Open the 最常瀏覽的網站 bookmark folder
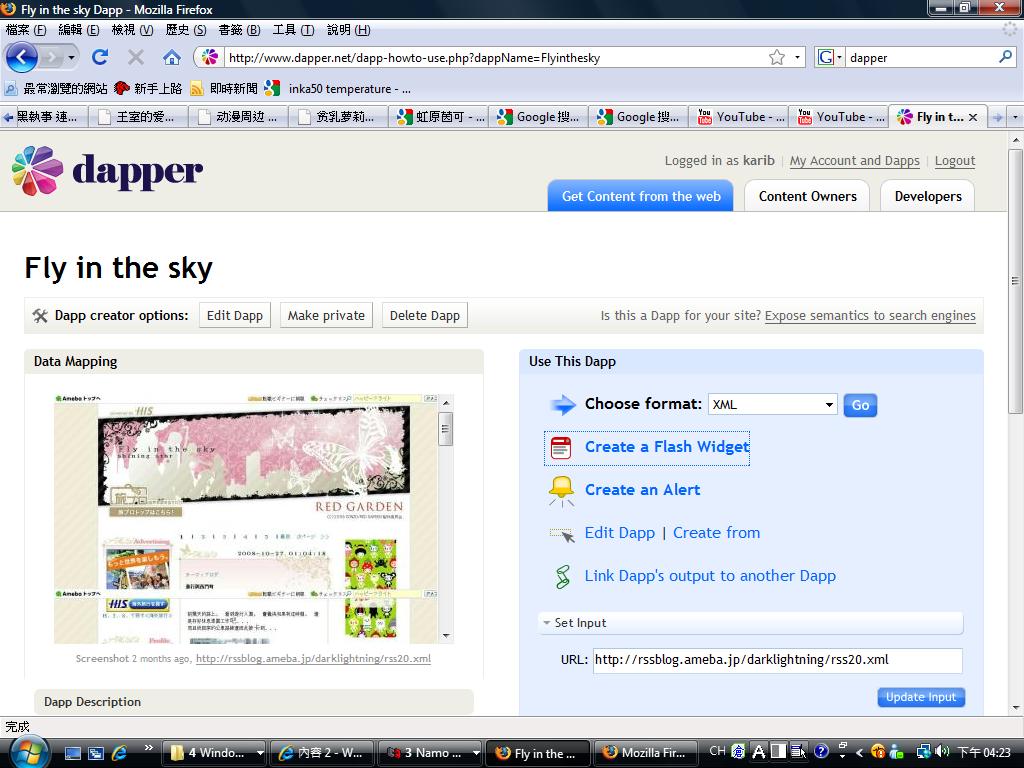The width and height of the screenshot is (1024, 768). pos(56,89)
